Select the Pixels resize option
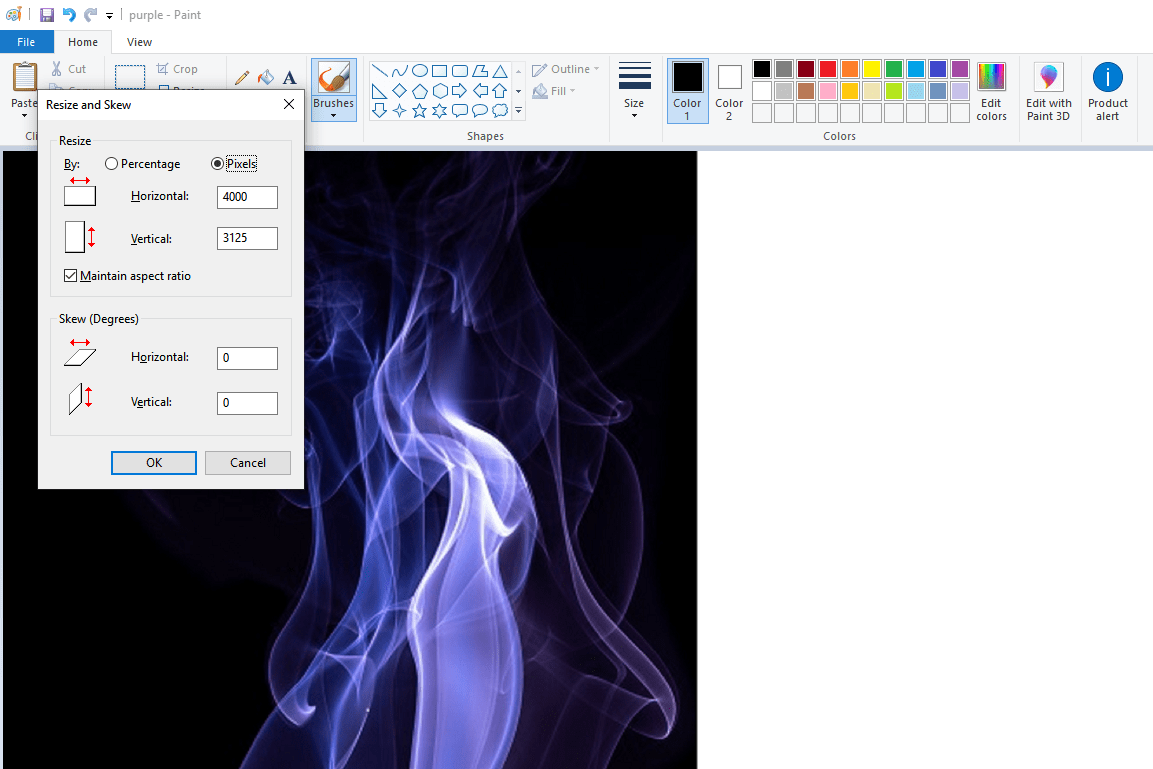Viewport: 1153px width, 769px height. tap(217, 163)
